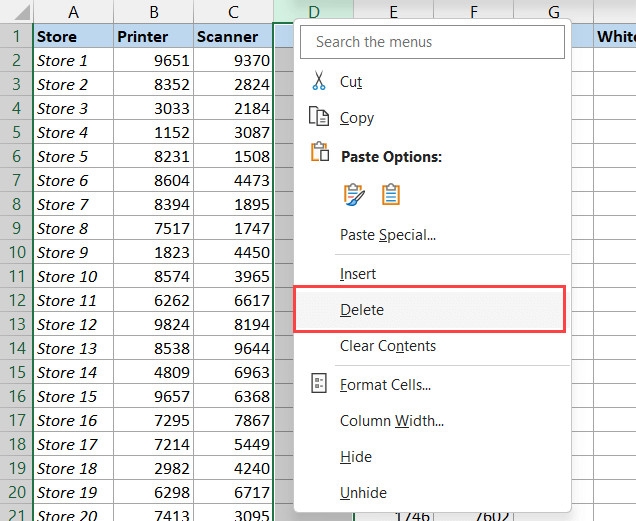Open Paste Special dialog
The height and width of the screenshot is (521, 636).
click(x=432, y=235)
